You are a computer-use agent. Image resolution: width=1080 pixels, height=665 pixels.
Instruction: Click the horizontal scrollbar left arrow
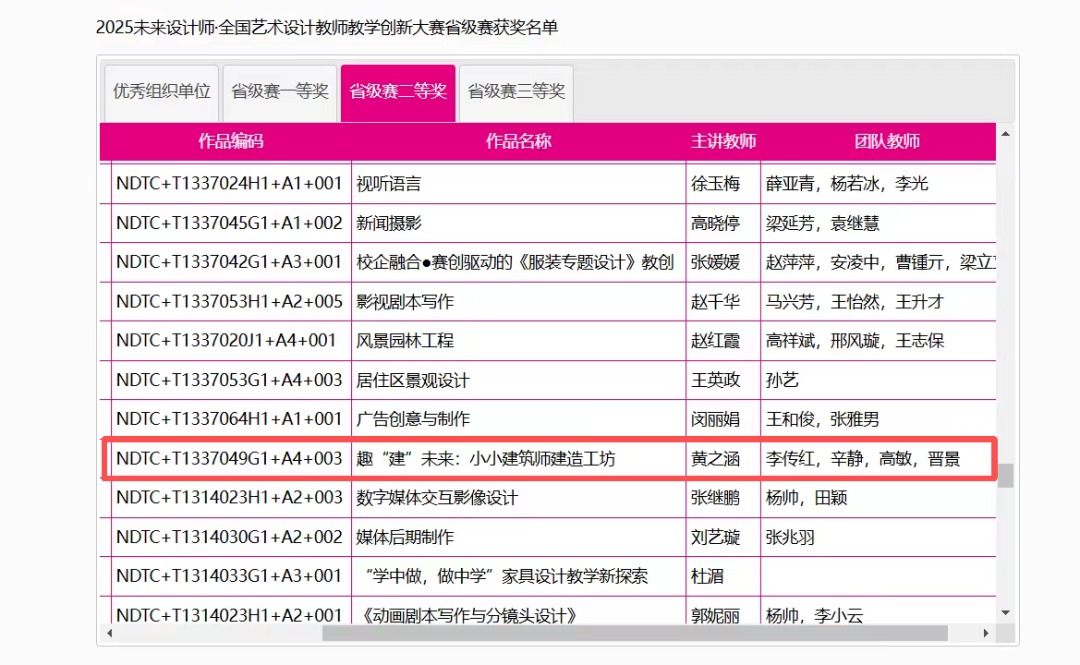point(109,633)
